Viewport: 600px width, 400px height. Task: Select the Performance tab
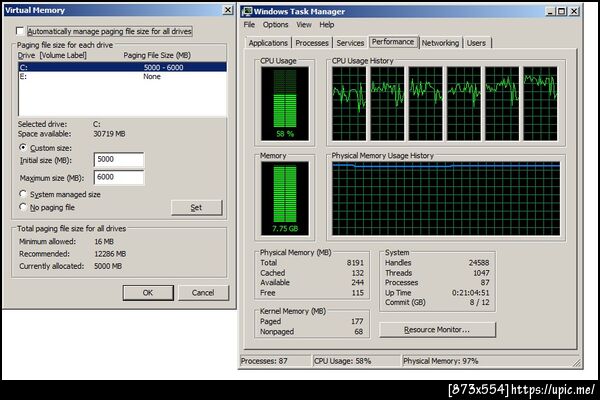coord(393,42)
